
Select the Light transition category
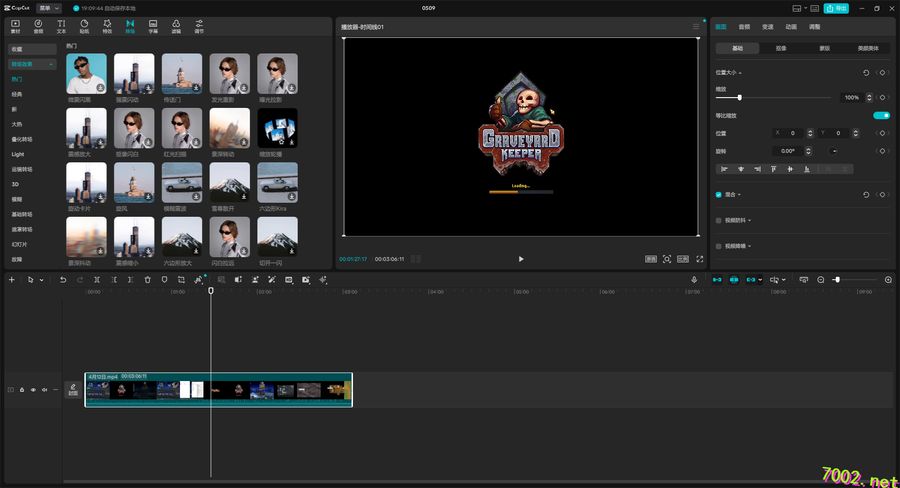point(18,154)
